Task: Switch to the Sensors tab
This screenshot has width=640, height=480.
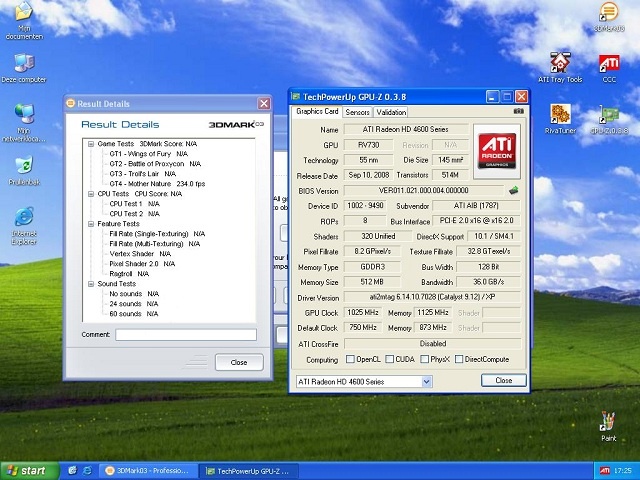Action: (357, 112)
